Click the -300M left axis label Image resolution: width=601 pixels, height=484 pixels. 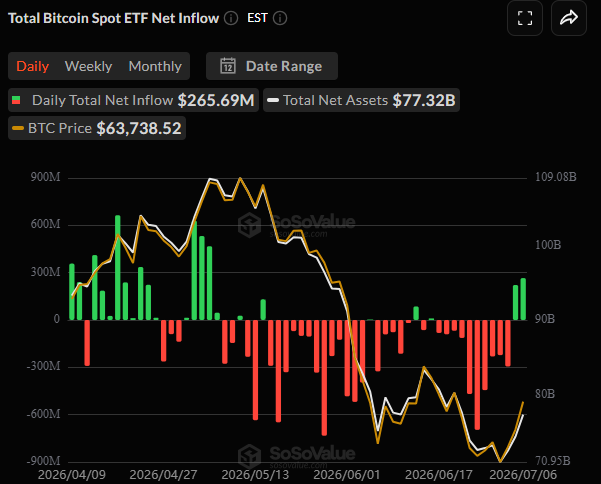pos(43,366)
